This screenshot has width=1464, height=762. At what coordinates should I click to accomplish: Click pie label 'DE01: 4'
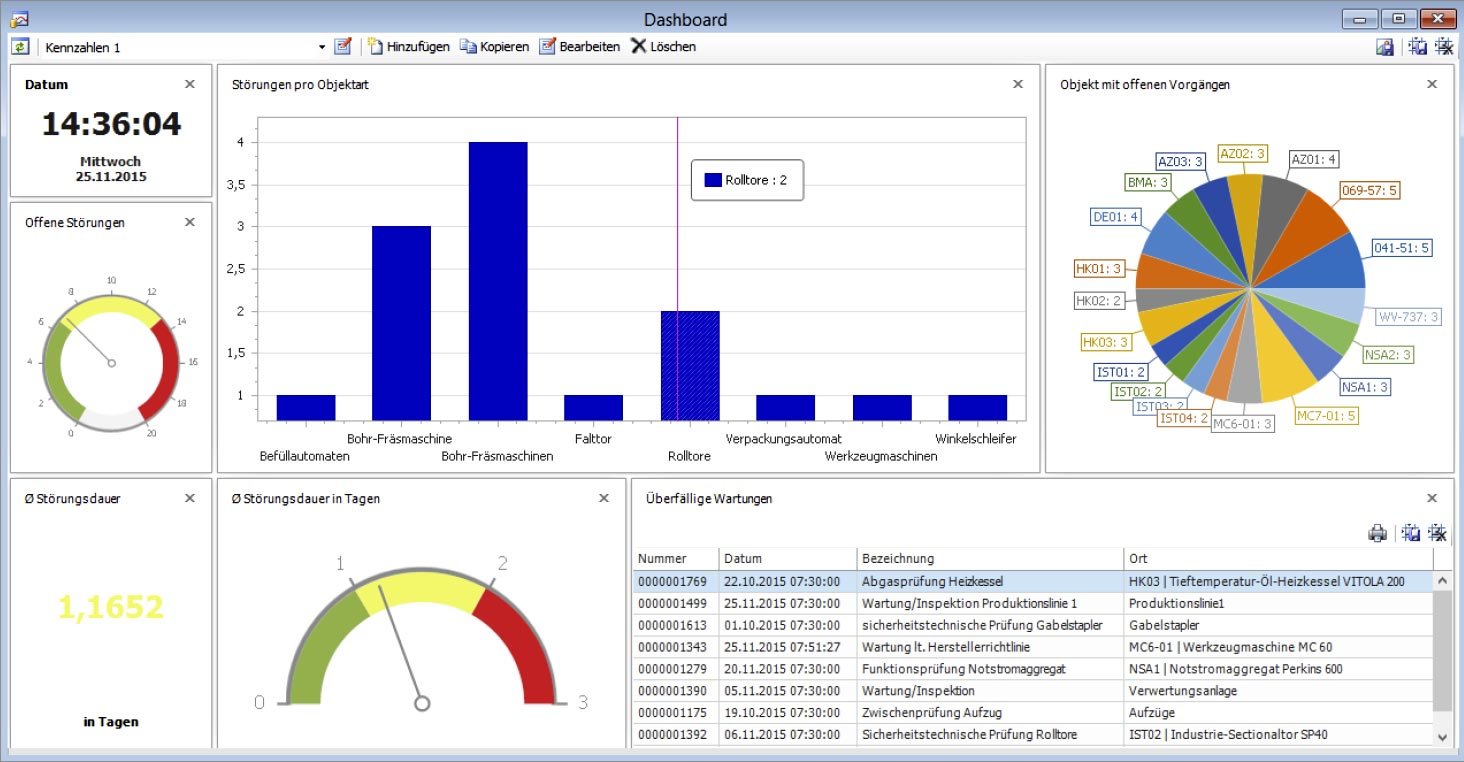coord(1116,217)
